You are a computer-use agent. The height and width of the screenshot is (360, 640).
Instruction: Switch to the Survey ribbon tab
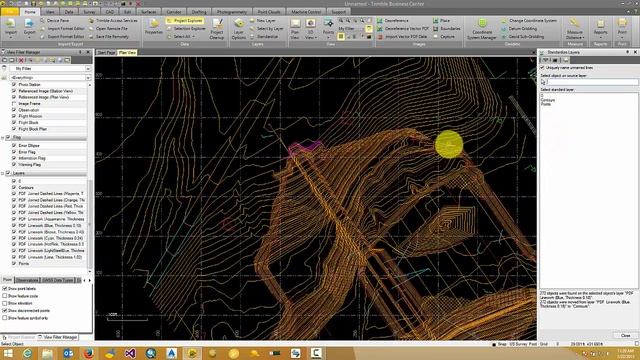tap(89, 12)
